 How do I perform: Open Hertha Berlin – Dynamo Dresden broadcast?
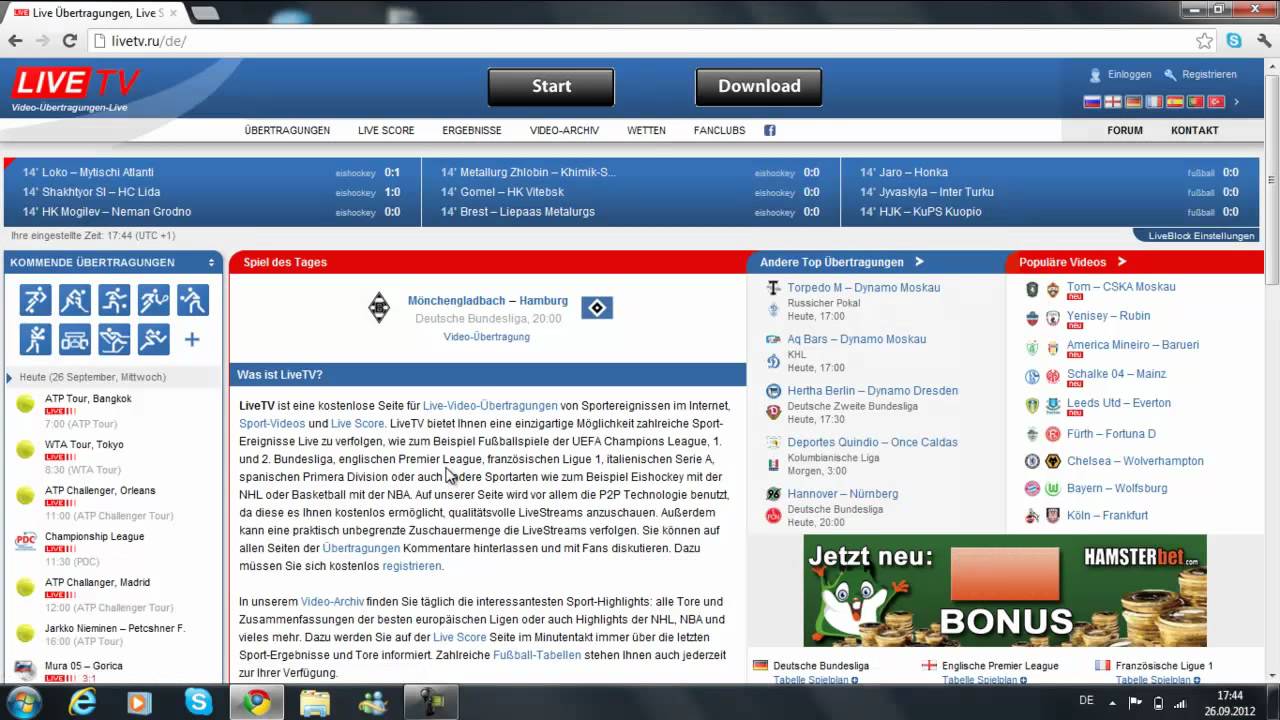coord(872,390)
